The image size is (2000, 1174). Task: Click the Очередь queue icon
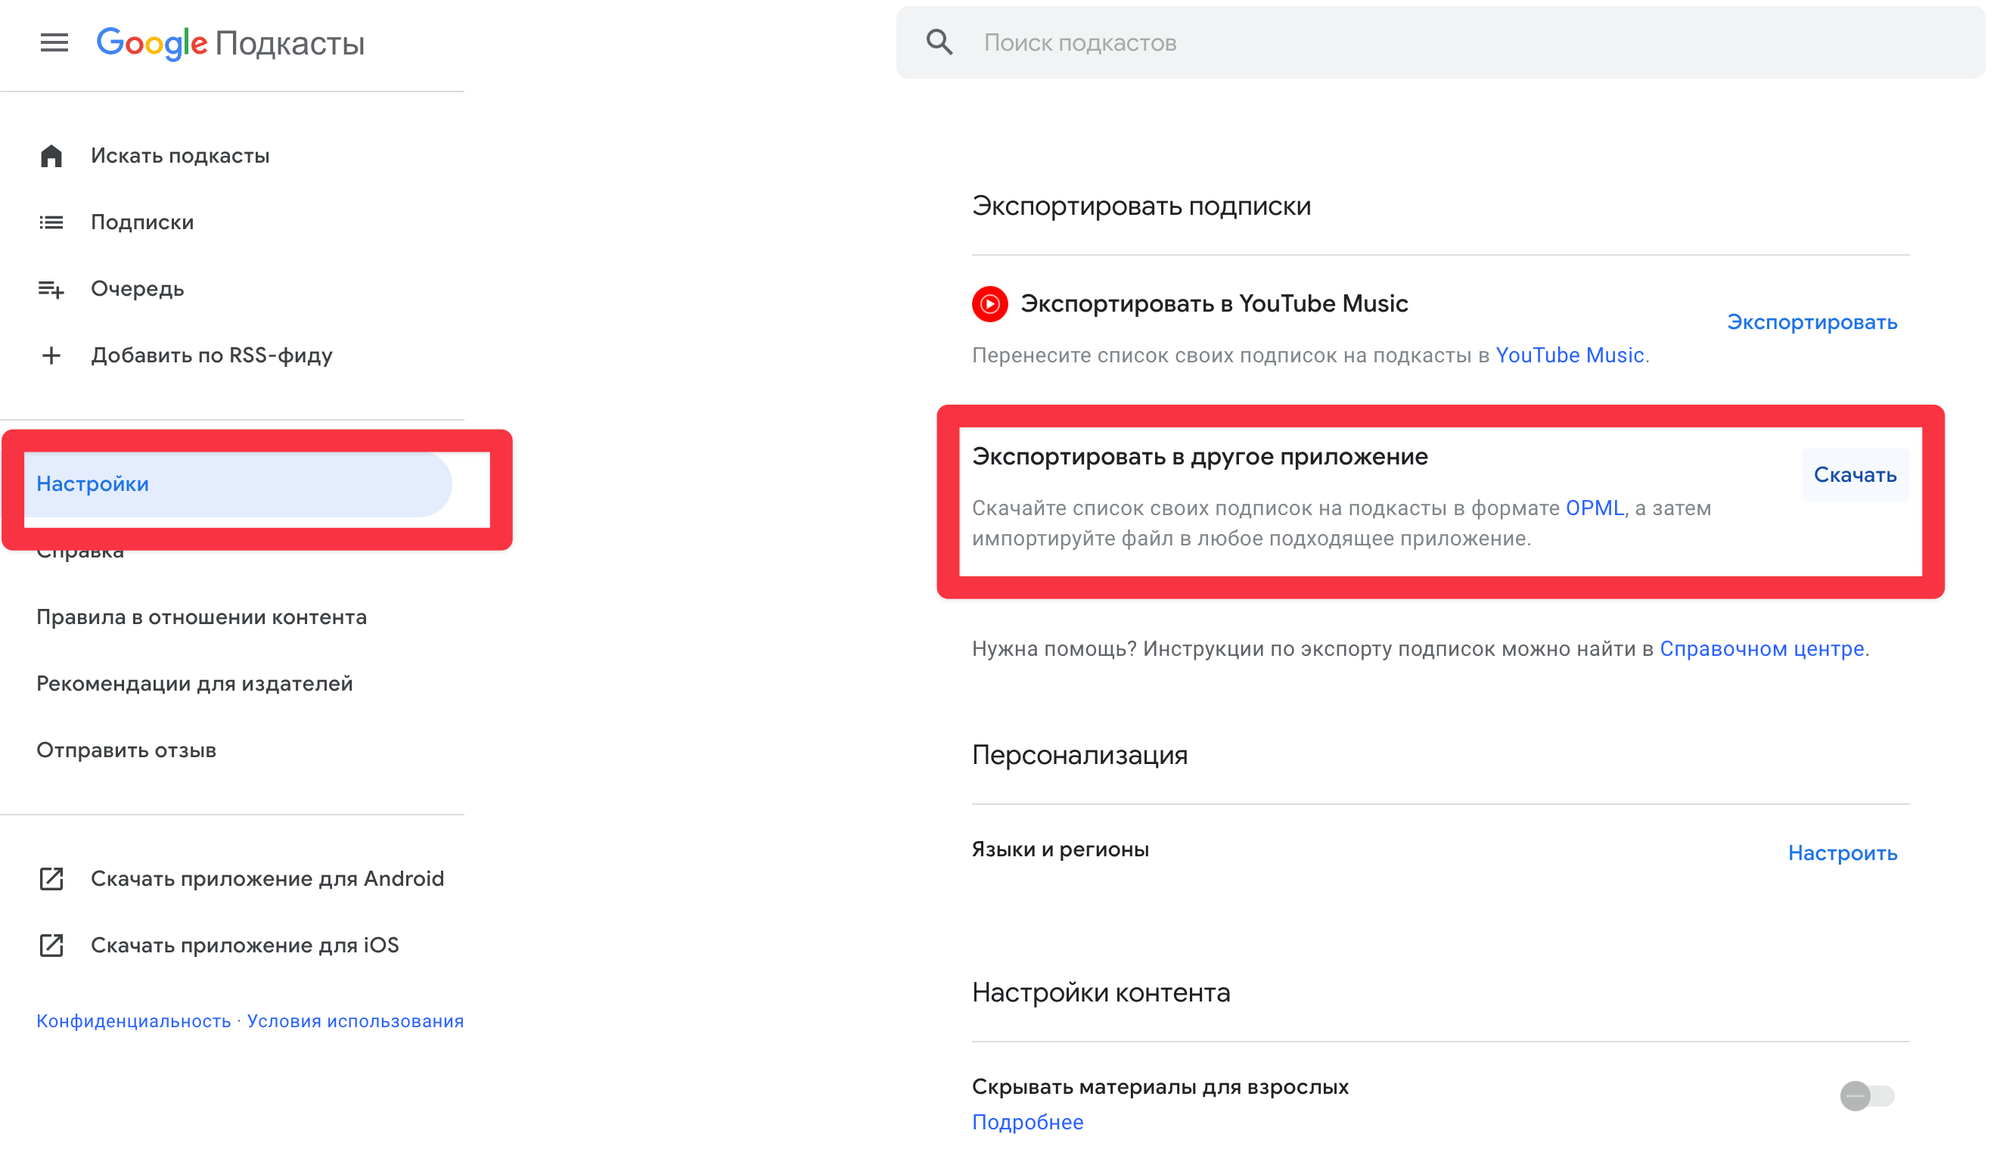[51, 289]
